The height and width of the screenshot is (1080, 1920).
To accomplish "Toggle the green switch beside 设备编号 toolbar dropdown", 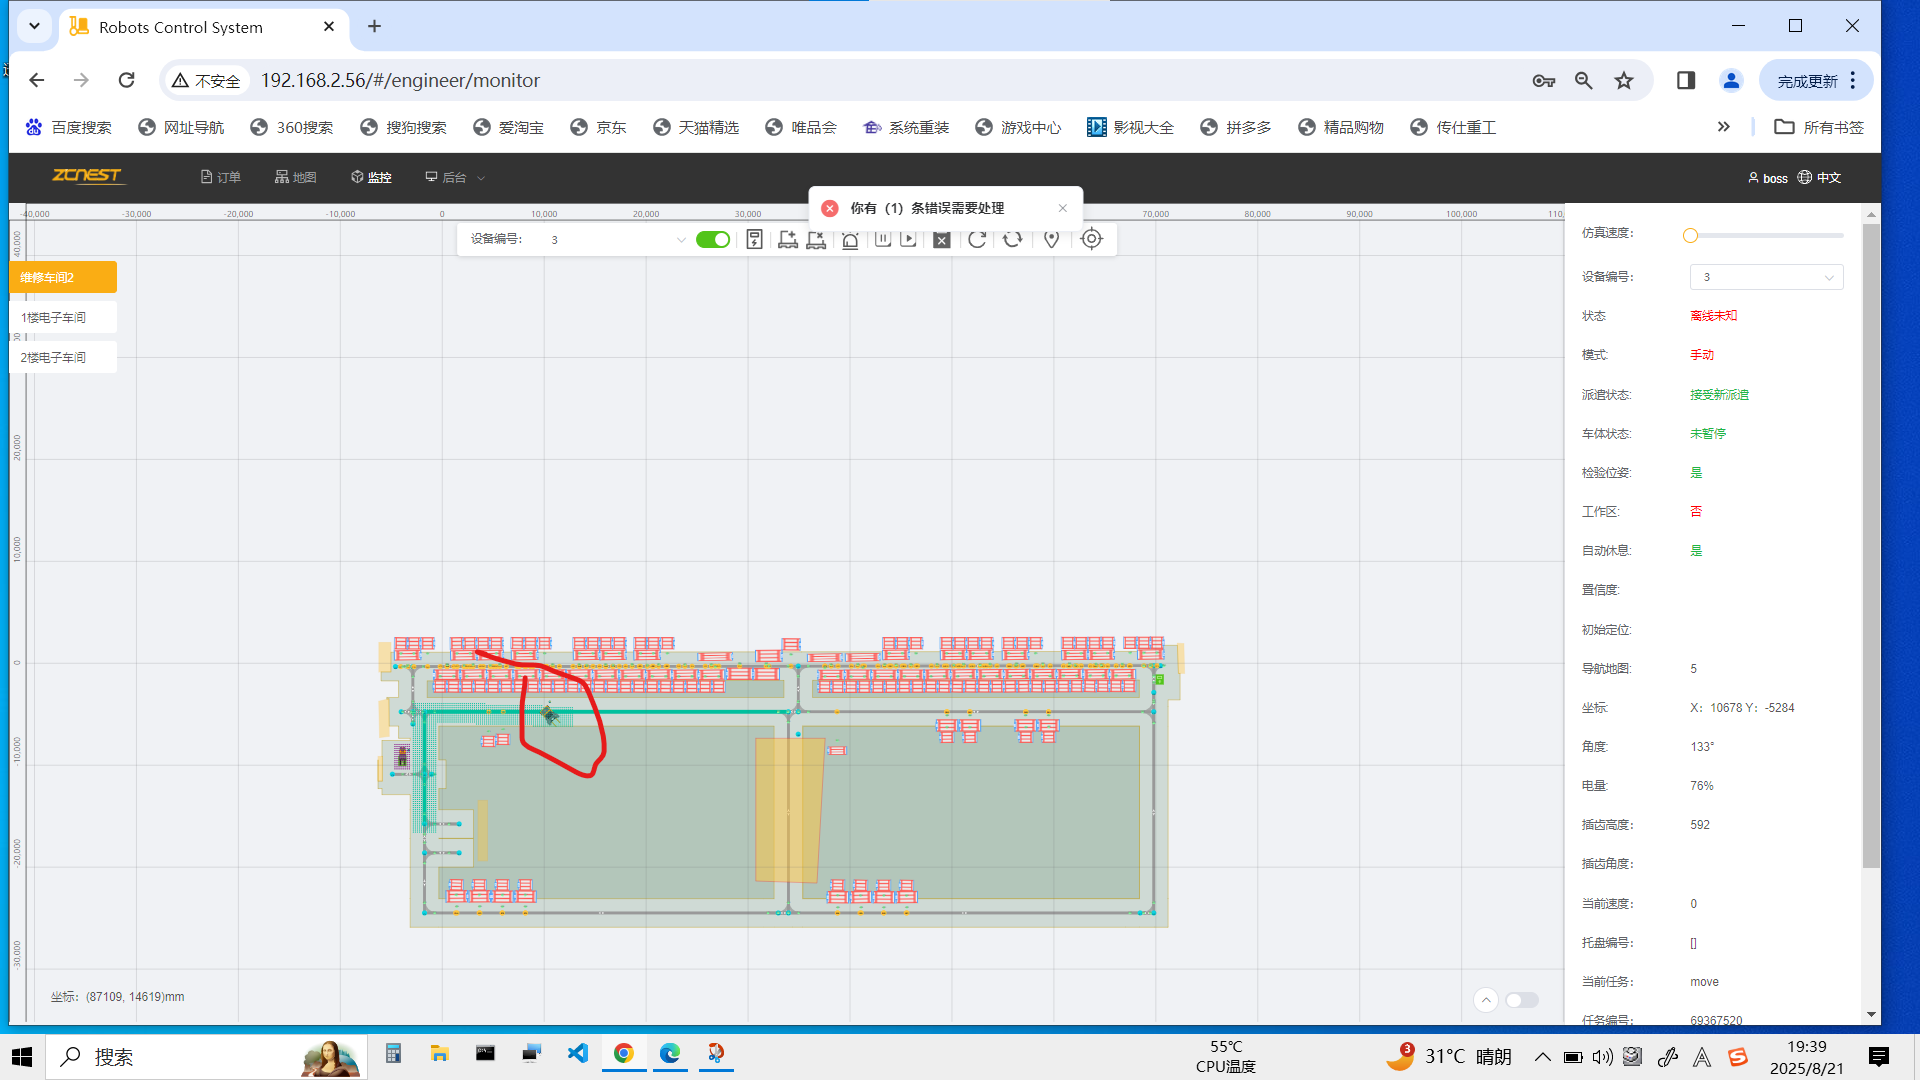I will (713, 239).
